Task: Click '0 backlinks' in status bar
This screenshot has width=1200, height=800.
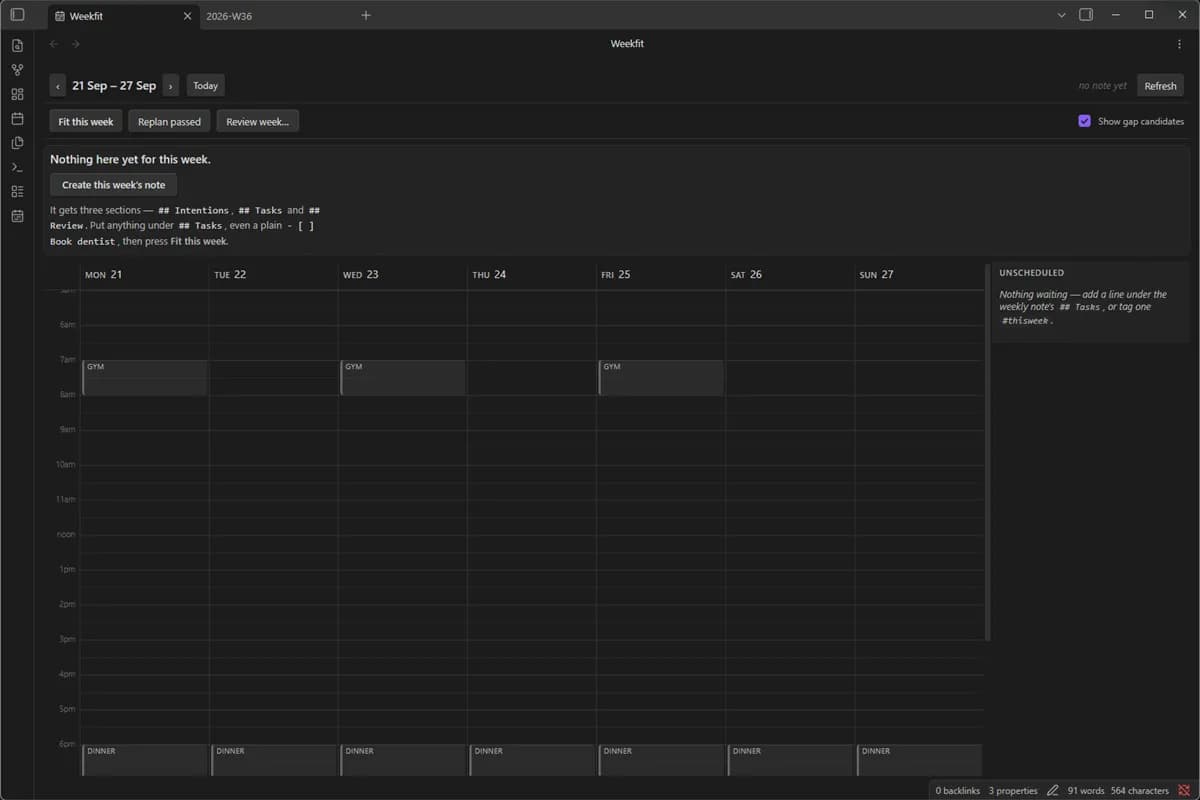Action: point(957,790)
